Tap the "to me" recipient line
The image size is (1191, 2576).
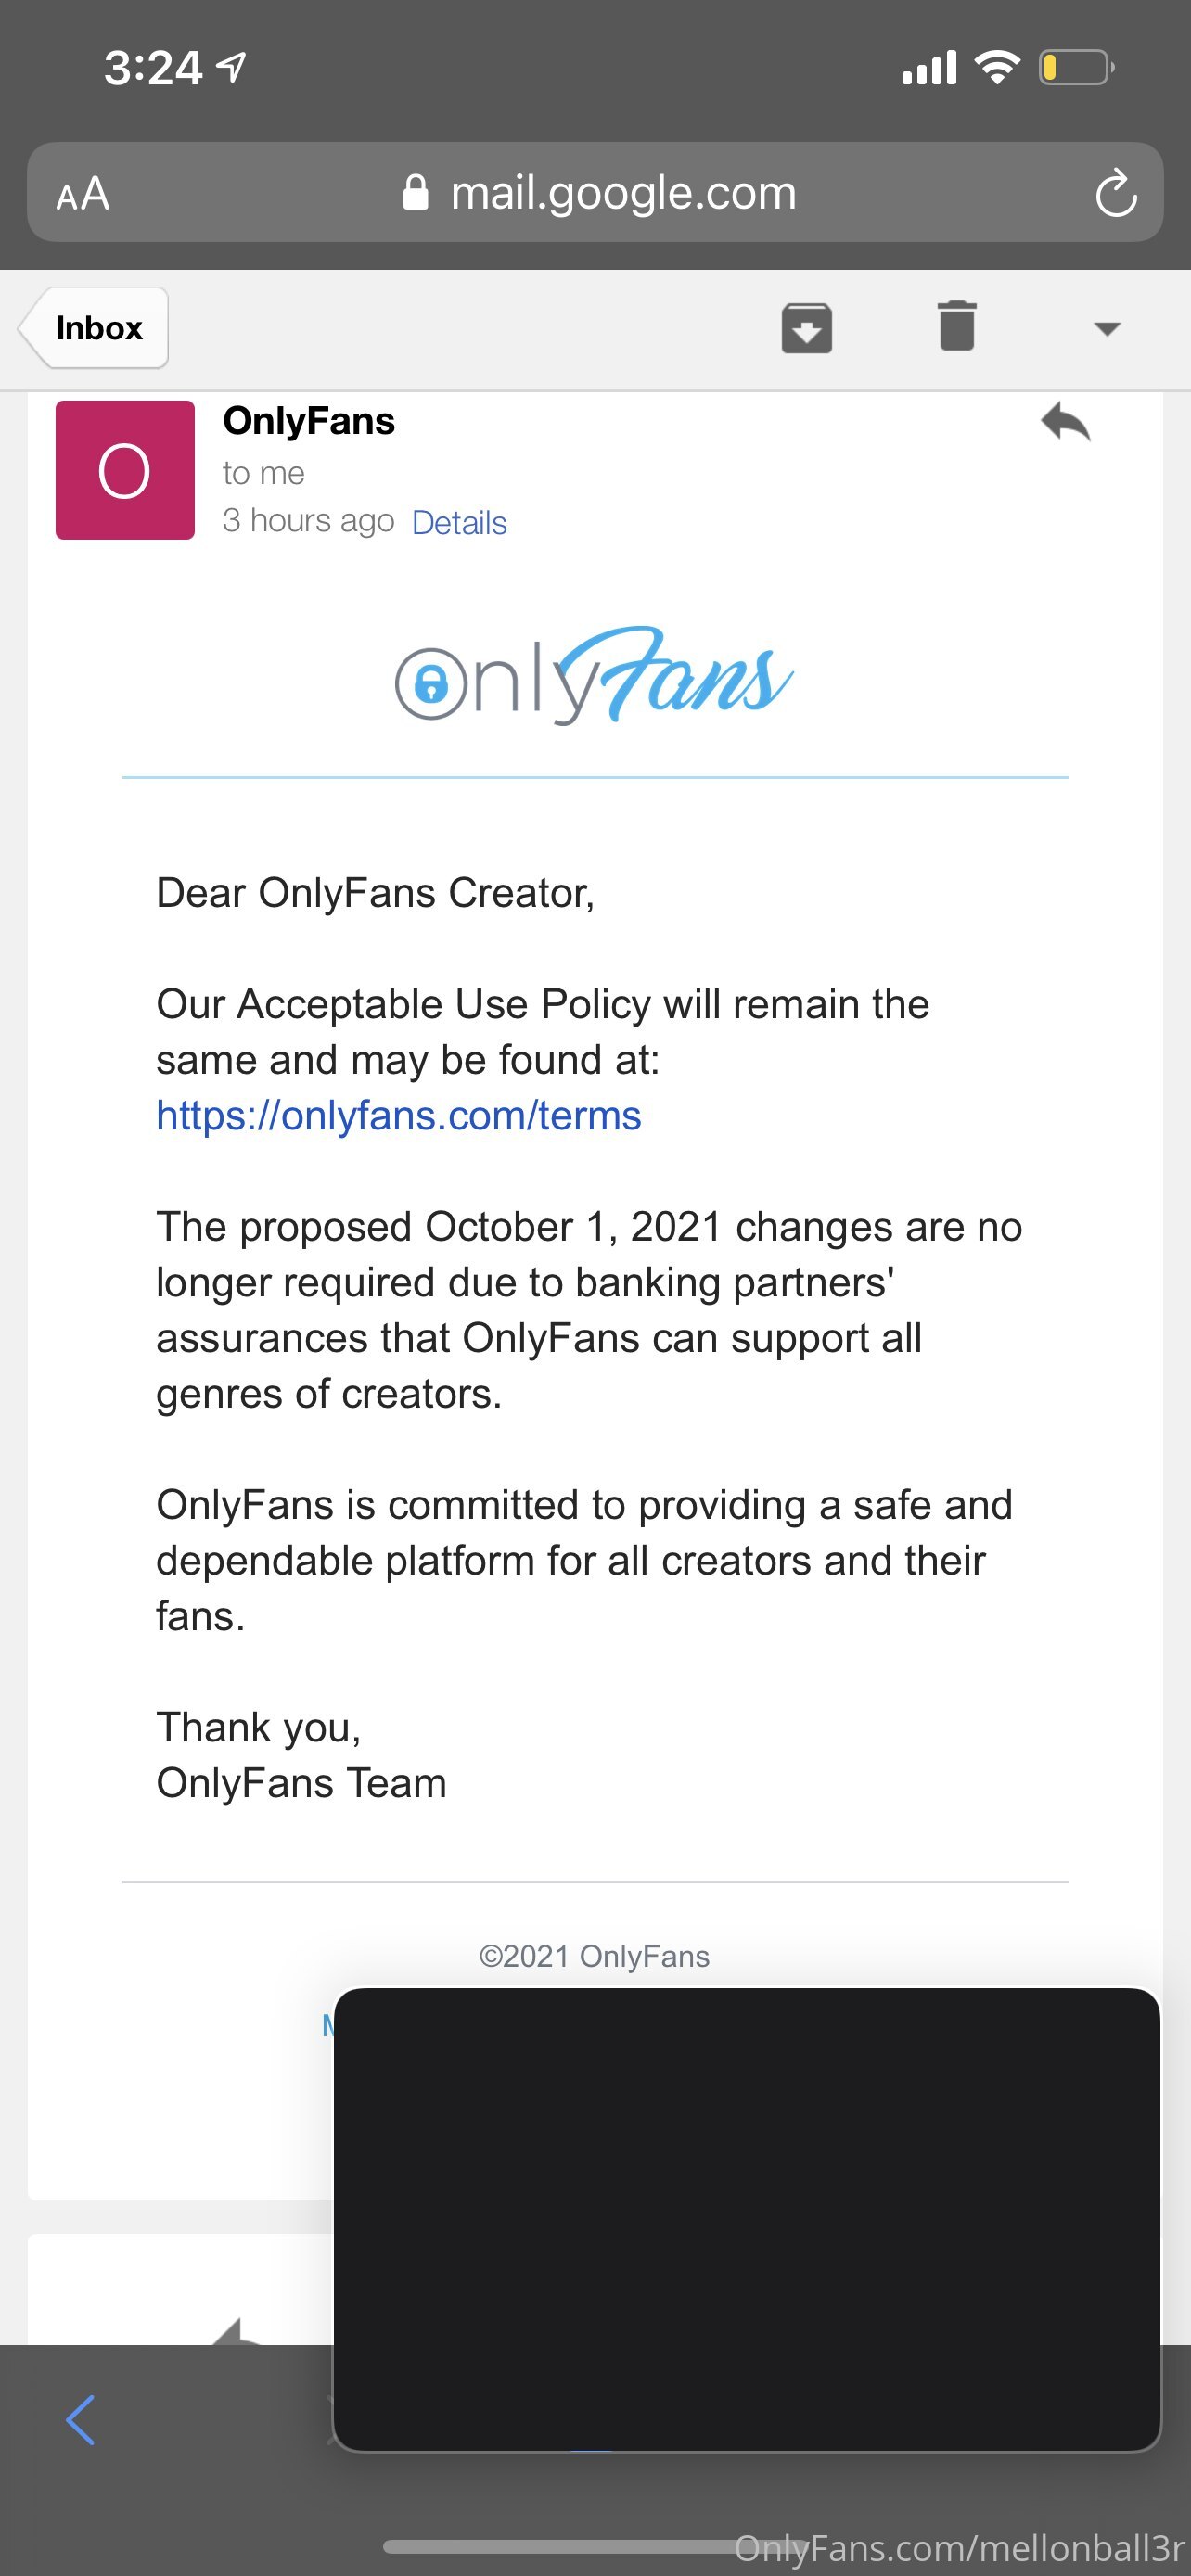pos(264,473)
